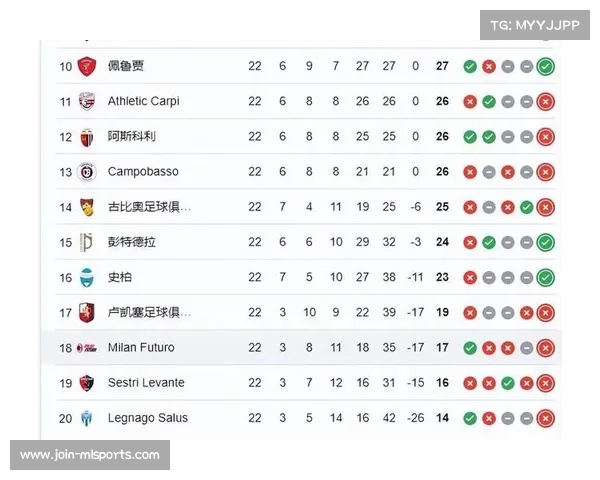Click Athletic Carpi's 26 points value

point(442,101)
